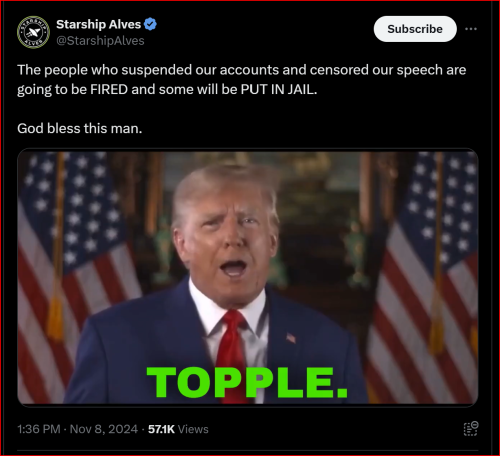Open the Starship Alves display name link
The image size is (500, 456).
[x=99, y=24]
